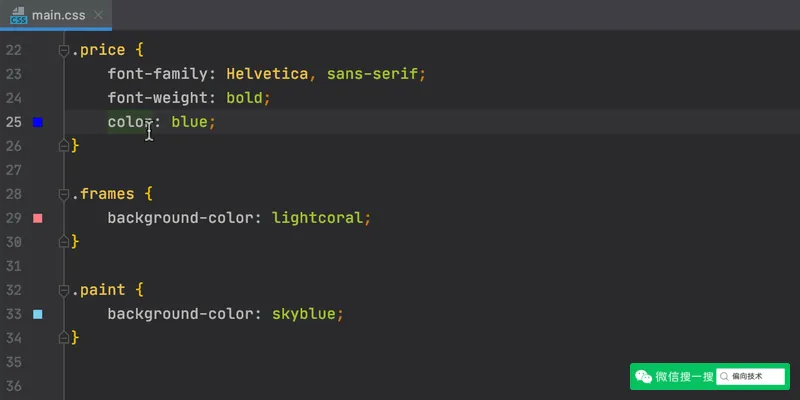Close the main.css tab
The width and height of the screenshot is (800, 400).
click(98, 15)
